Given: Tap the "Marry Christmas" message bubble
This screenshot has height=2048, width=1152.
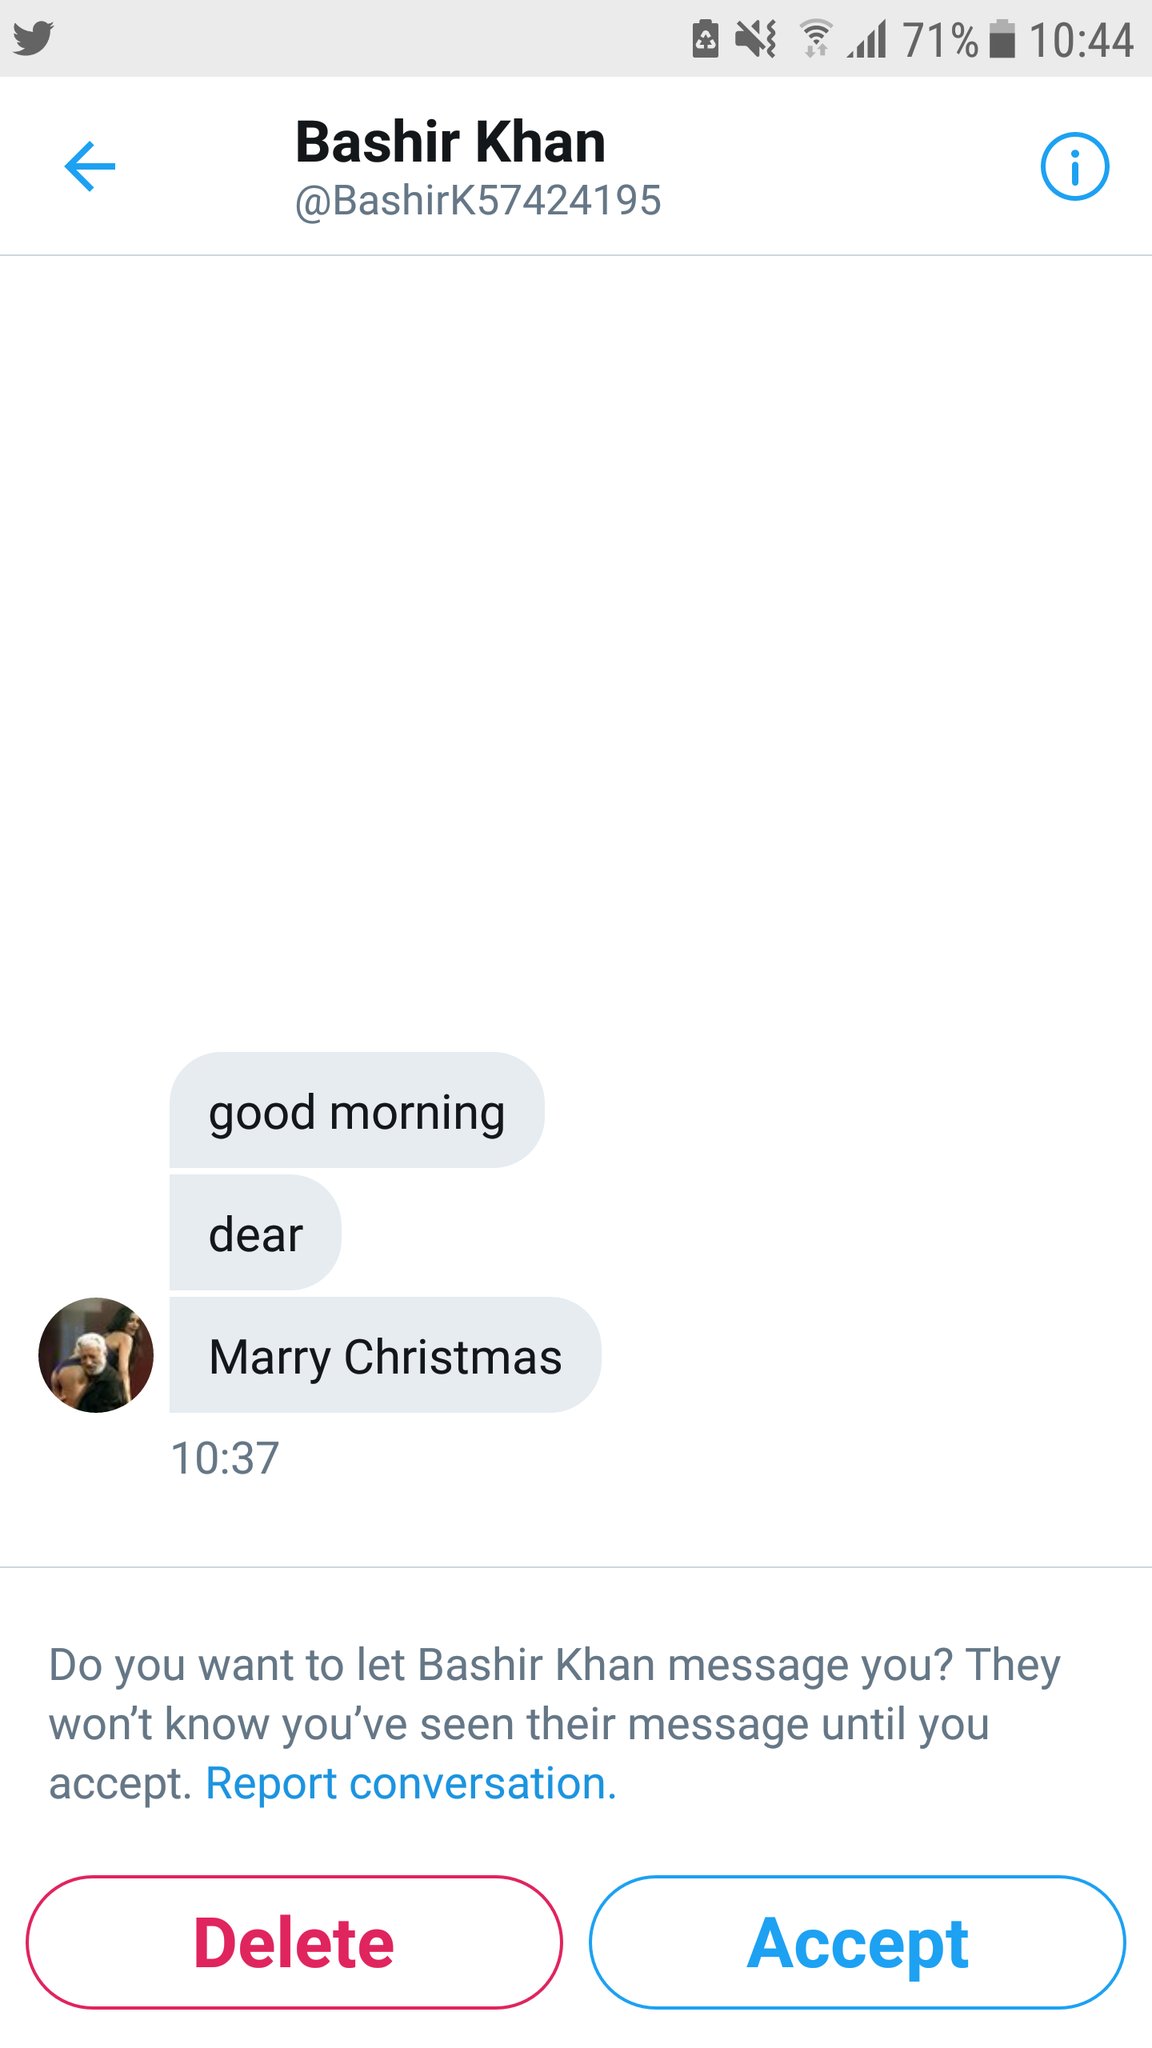Looking at the screenshot, I should [x=385, y=1355].
